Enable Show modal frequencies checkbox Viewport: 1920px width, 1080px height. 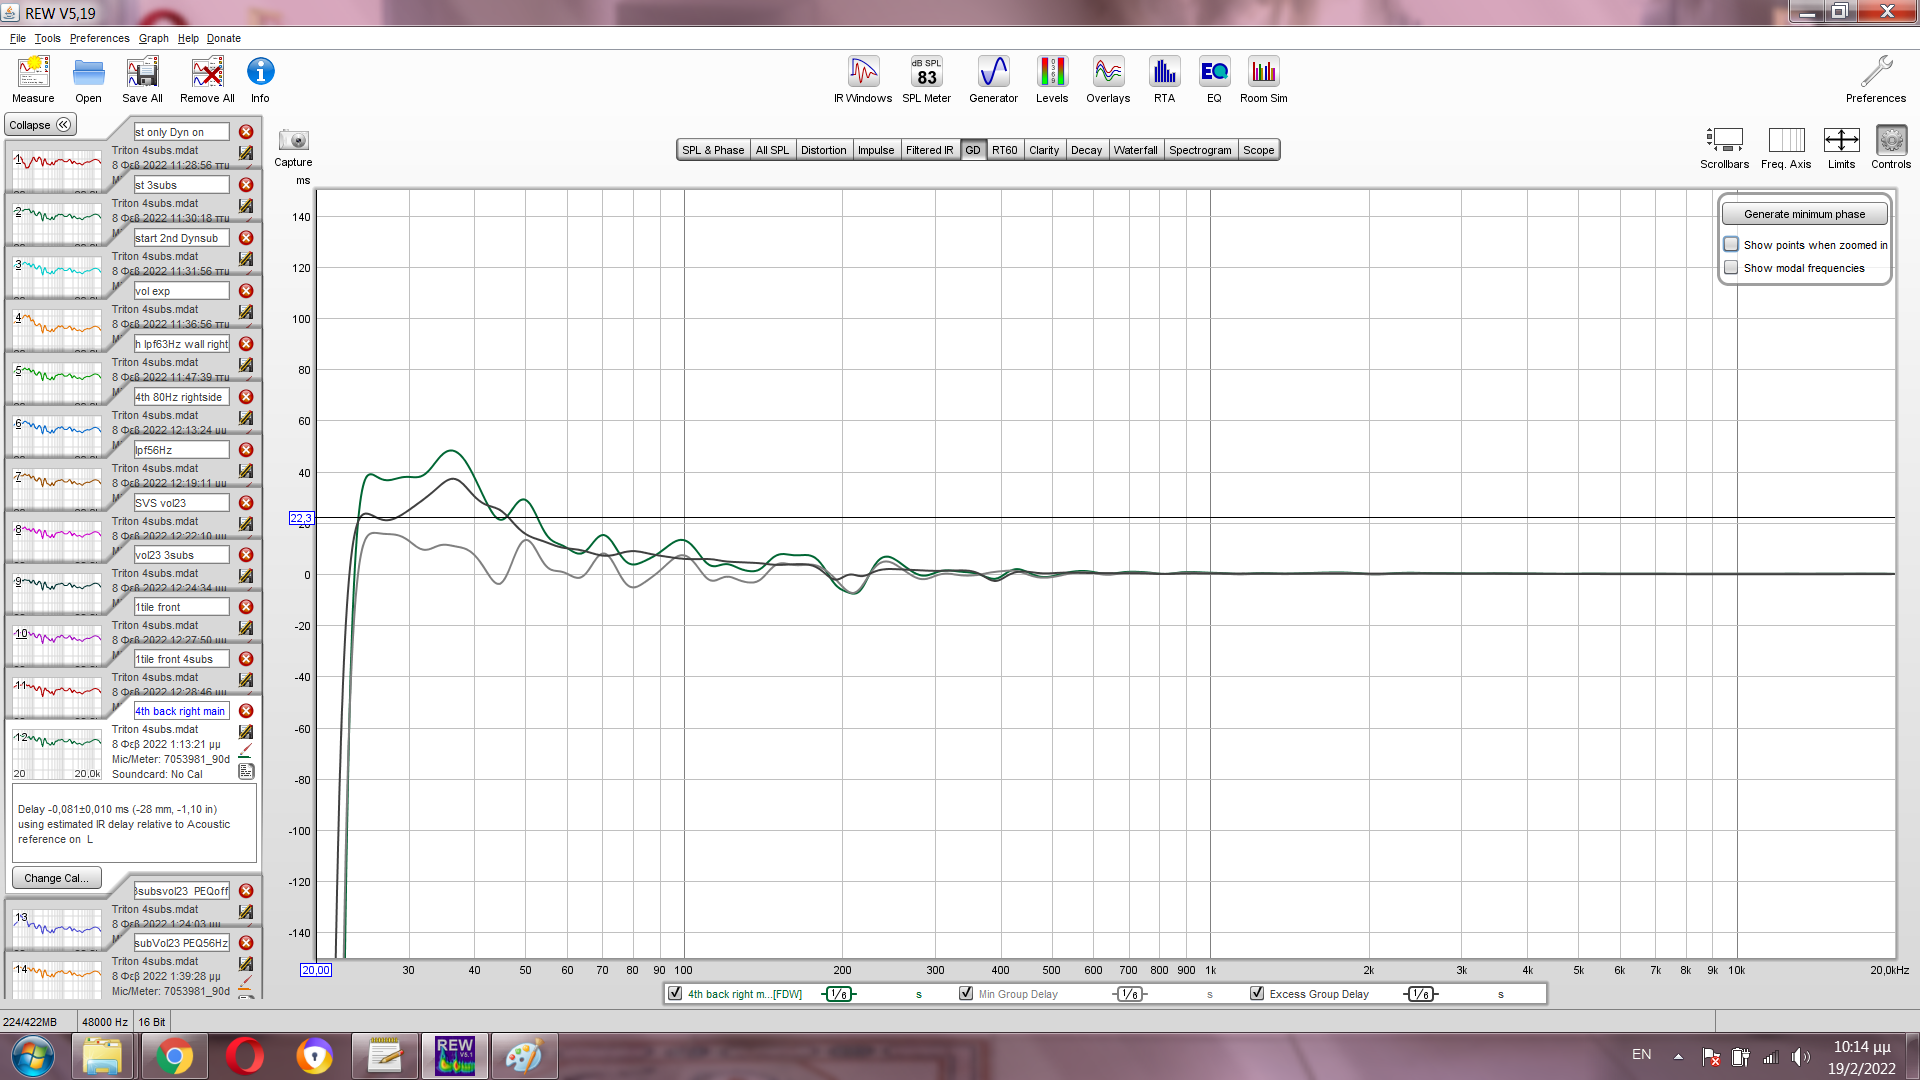pos(1731,268)
